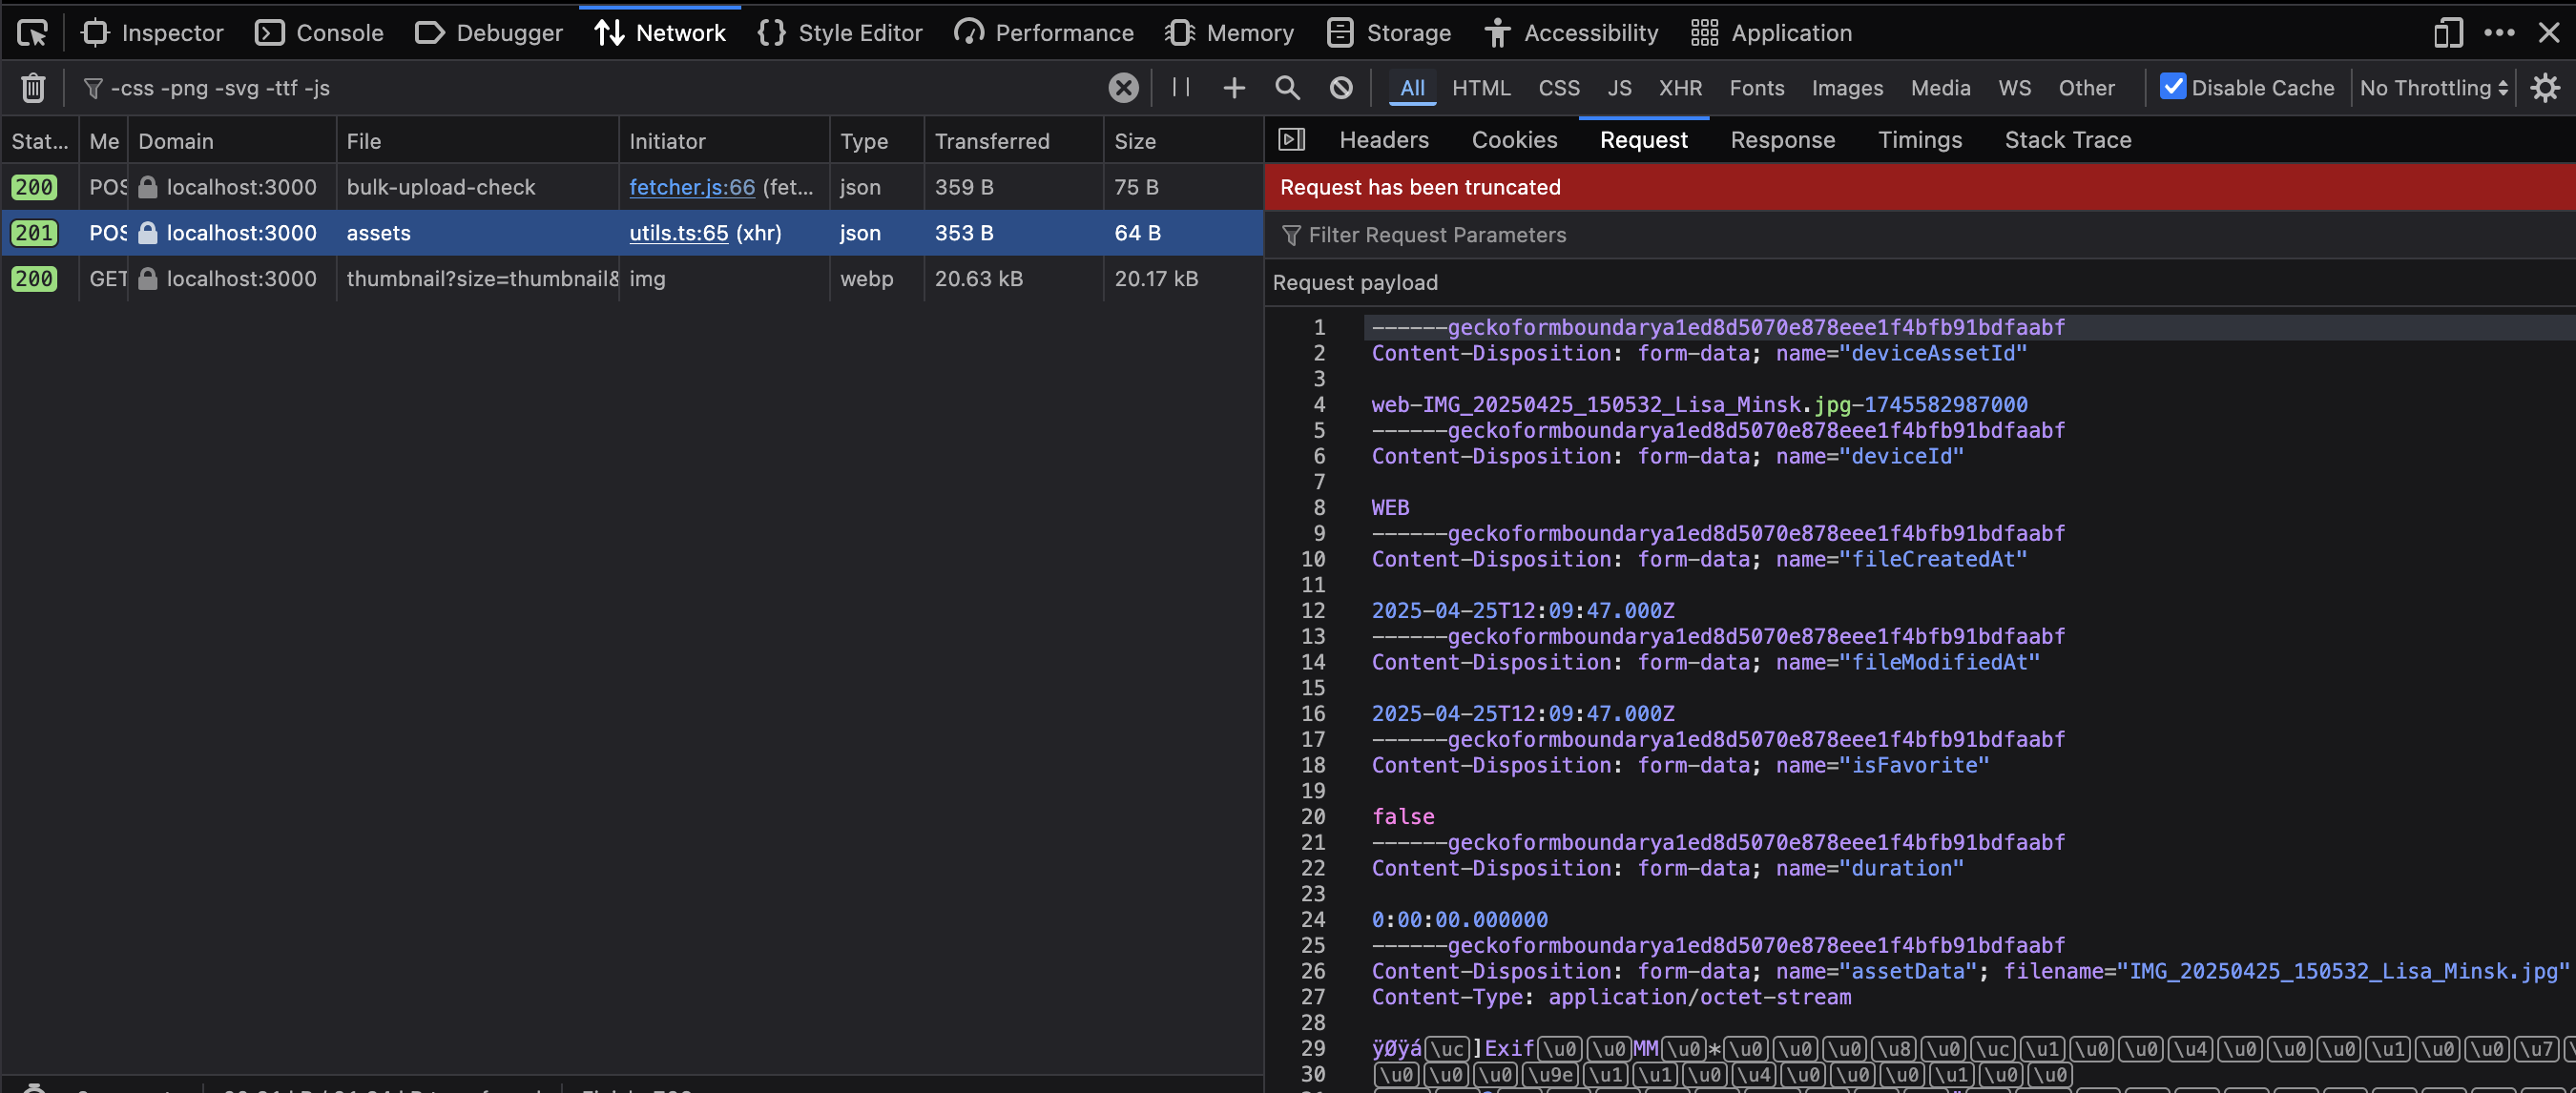Collapse the request details pane
The width and height of the screenshot is (2576, 1093).
click(x=1292, y=140)
